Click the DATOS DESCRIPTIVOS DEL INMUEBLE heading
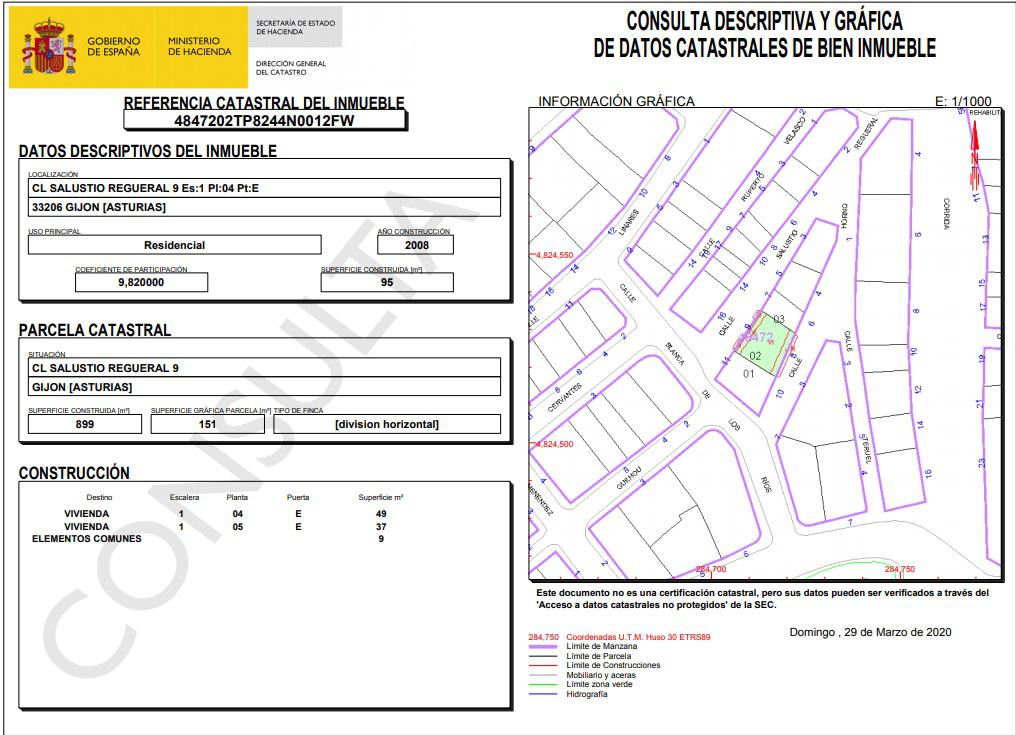This screenshot has height=735, width=1016. coord(148,151)
